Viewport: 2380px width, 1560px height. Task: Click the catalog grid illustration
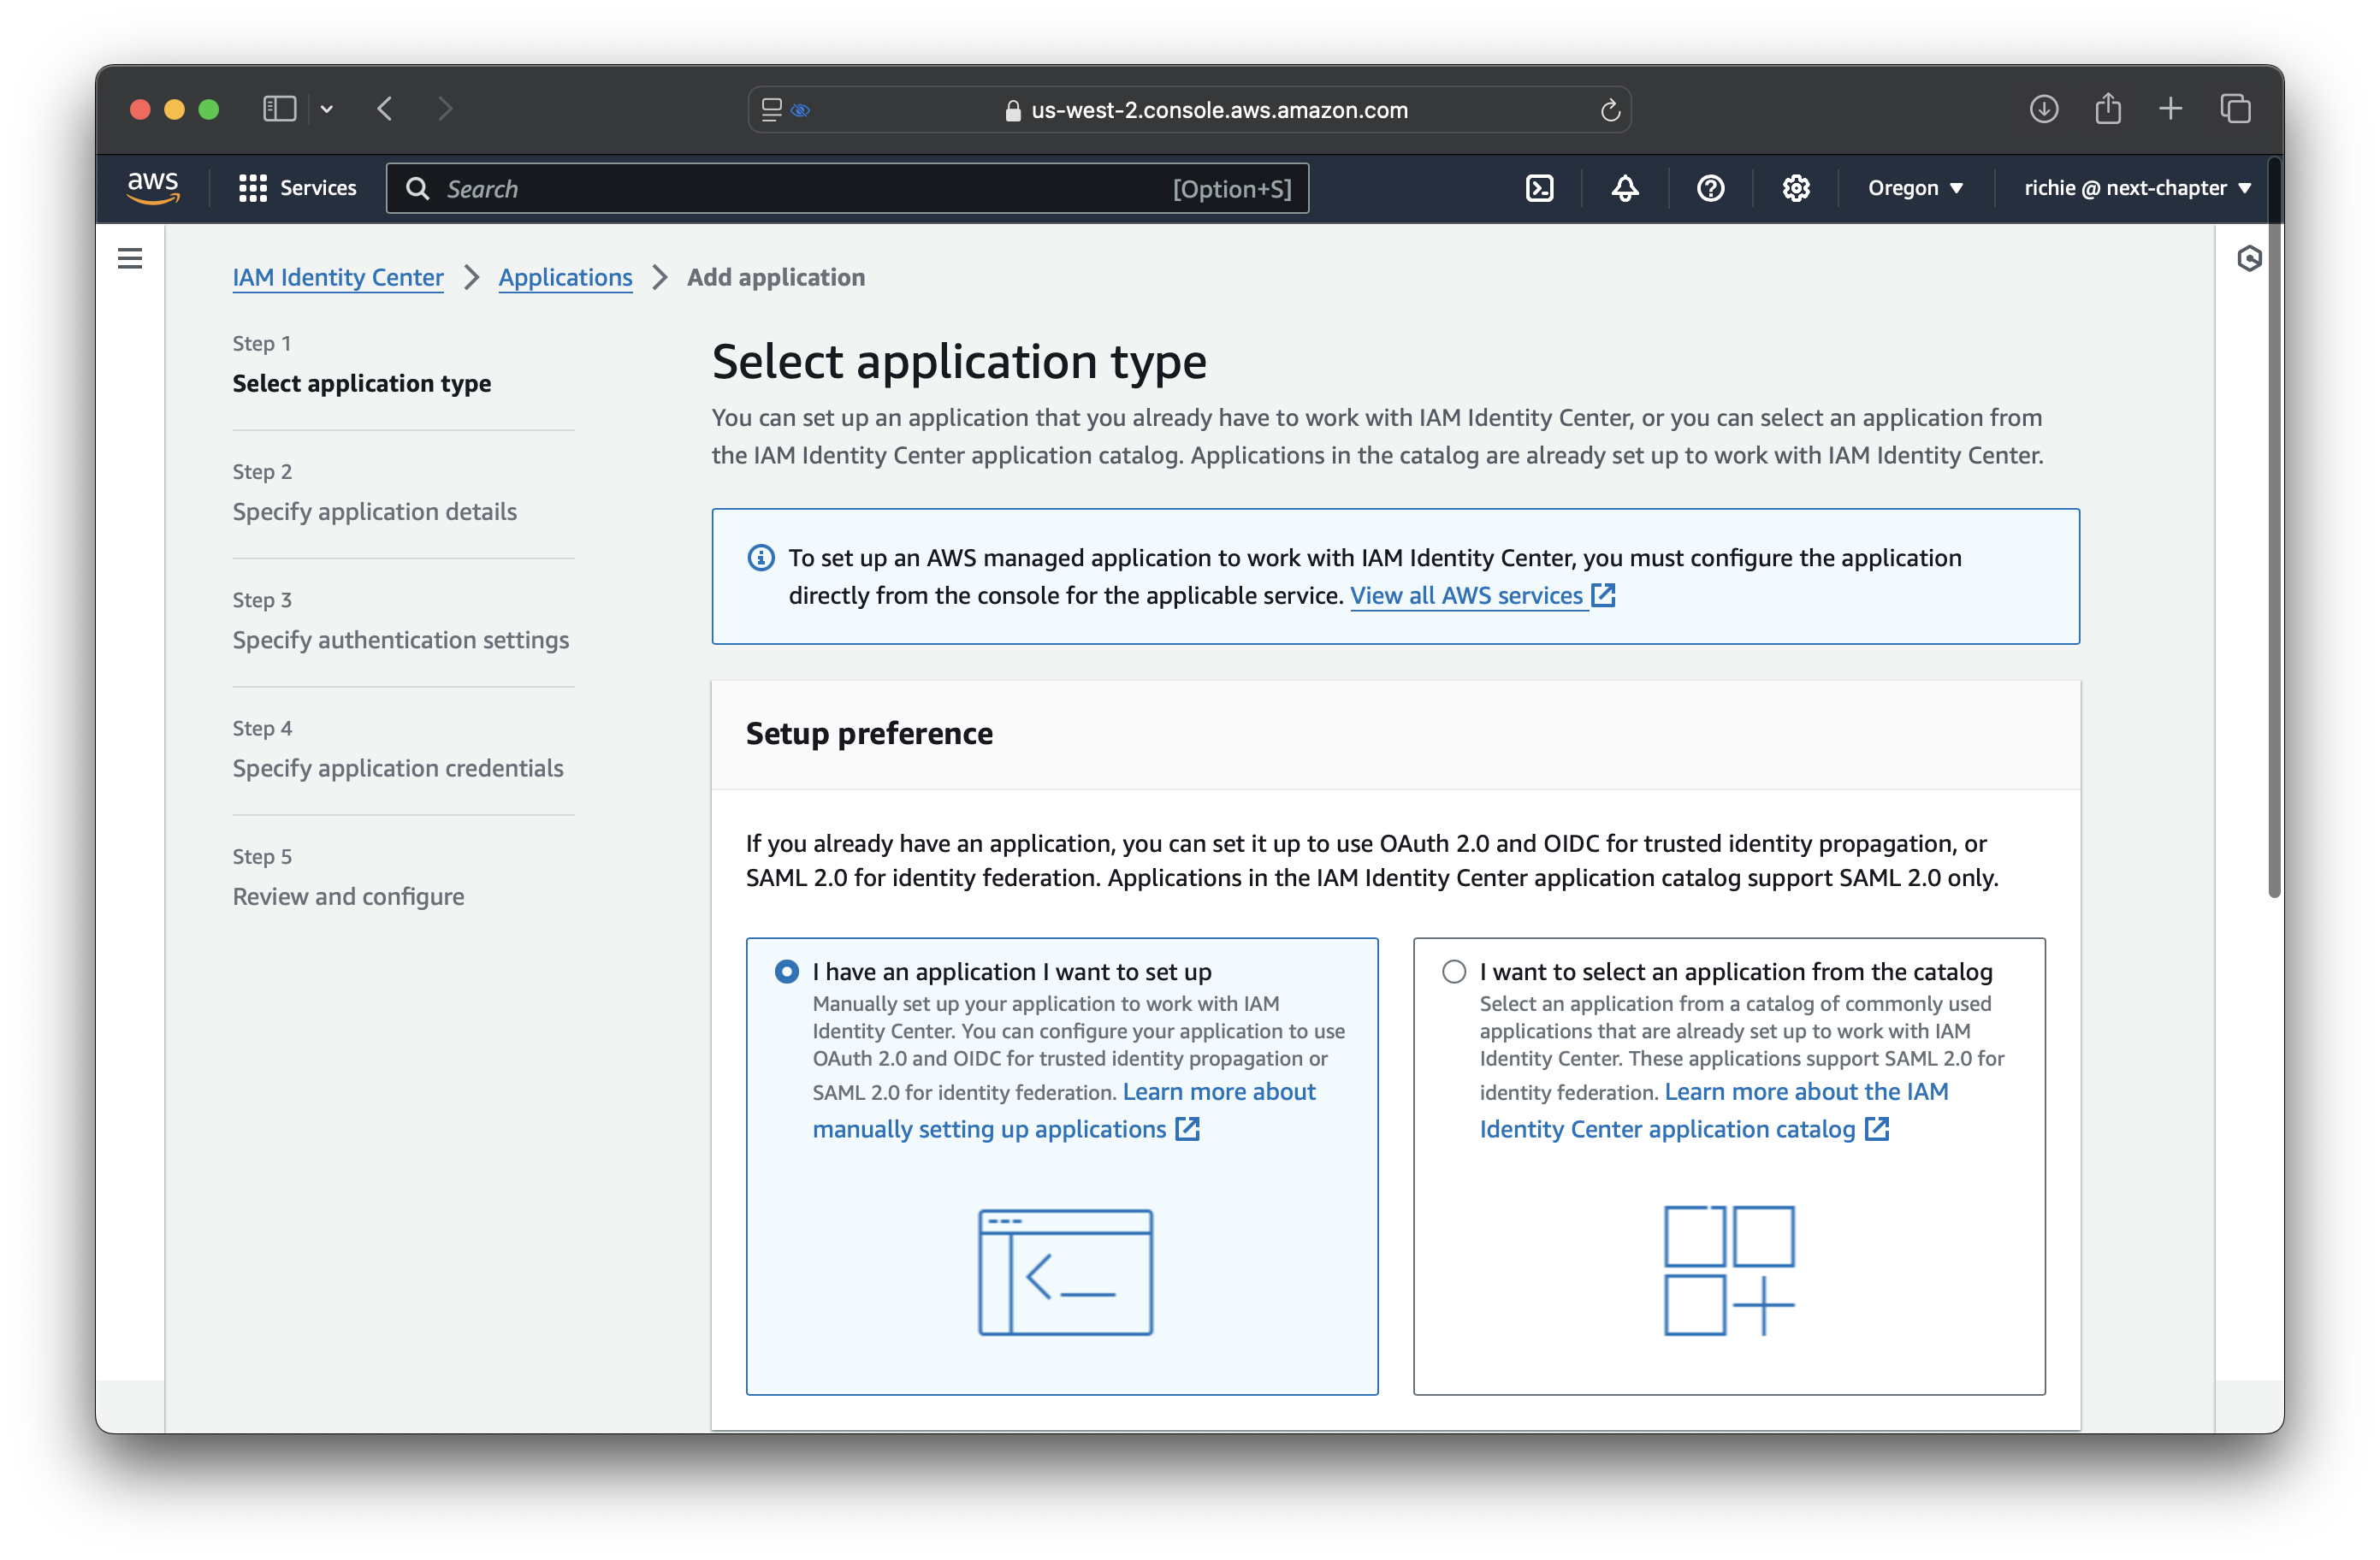1729,1270
